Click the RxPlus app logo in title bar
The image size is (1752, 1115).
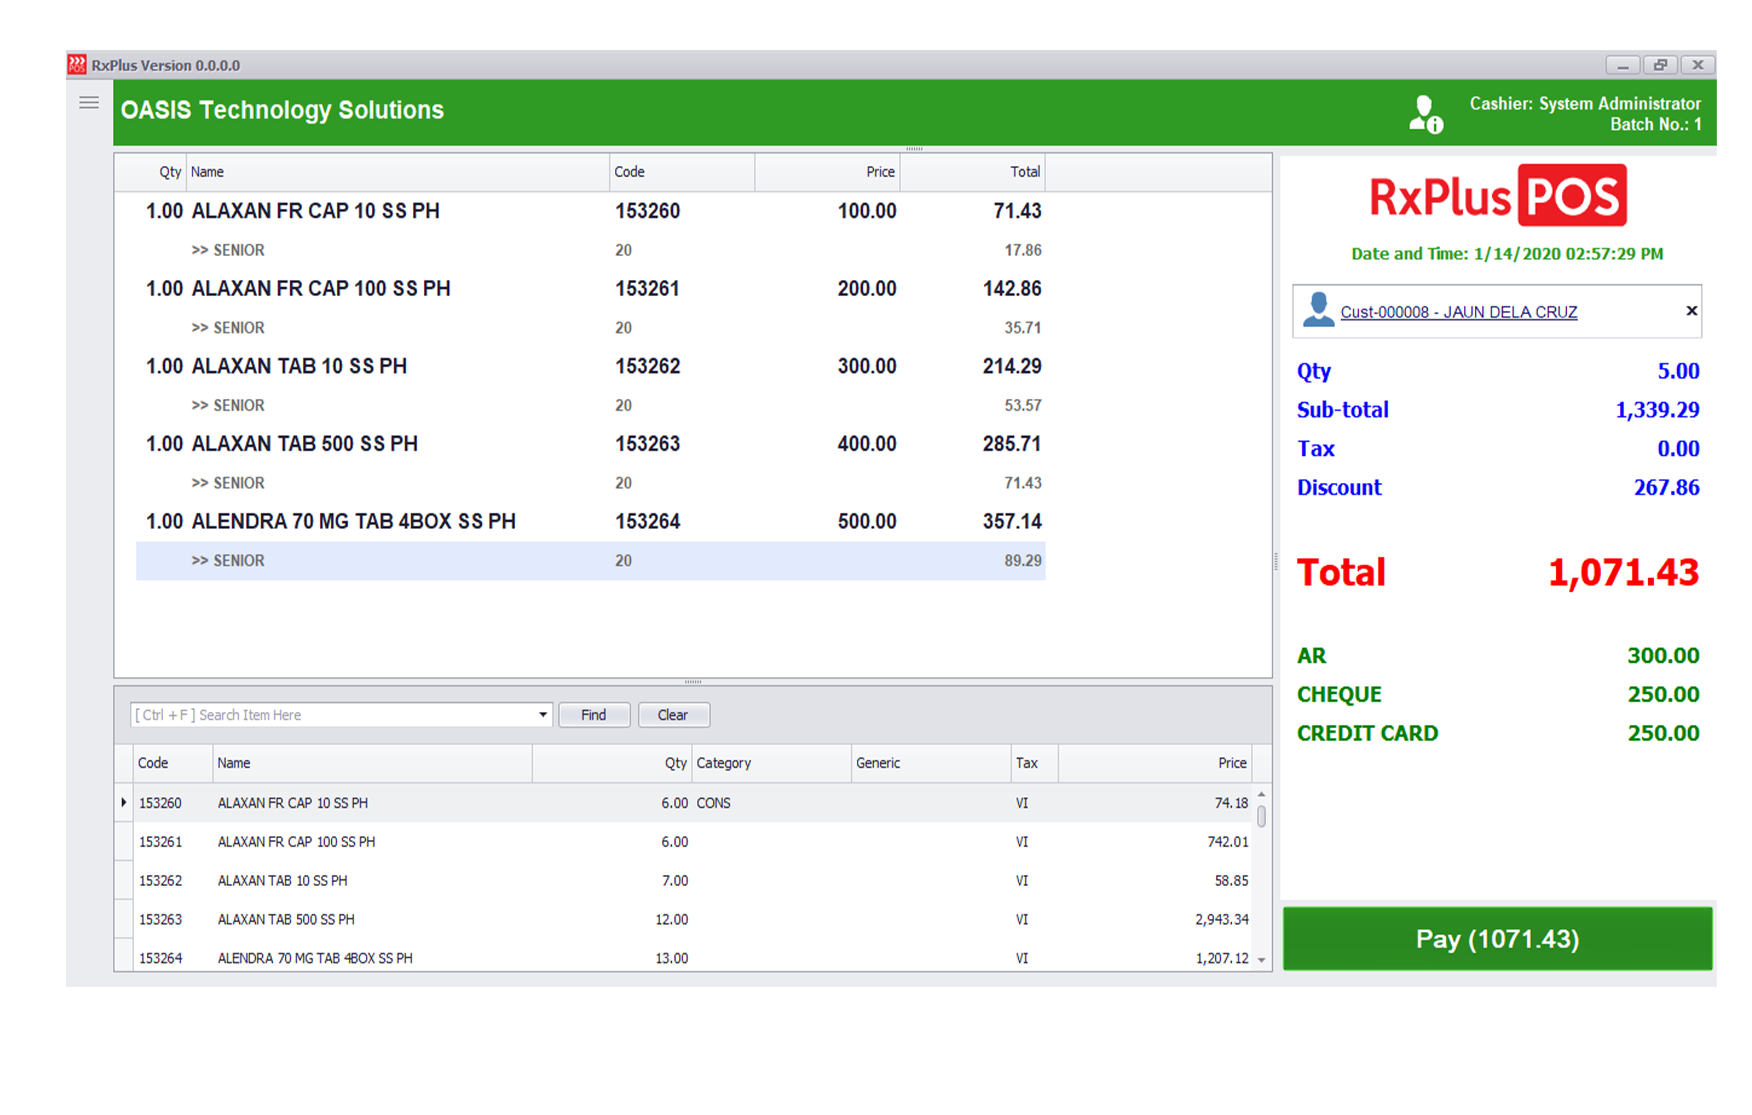click(x=77, y=65)
